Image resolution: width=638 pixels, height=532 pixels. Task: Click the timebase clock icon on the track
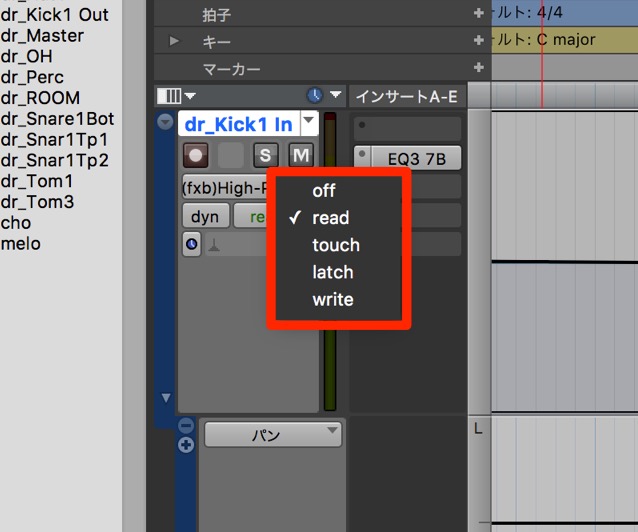coord(192,244)
